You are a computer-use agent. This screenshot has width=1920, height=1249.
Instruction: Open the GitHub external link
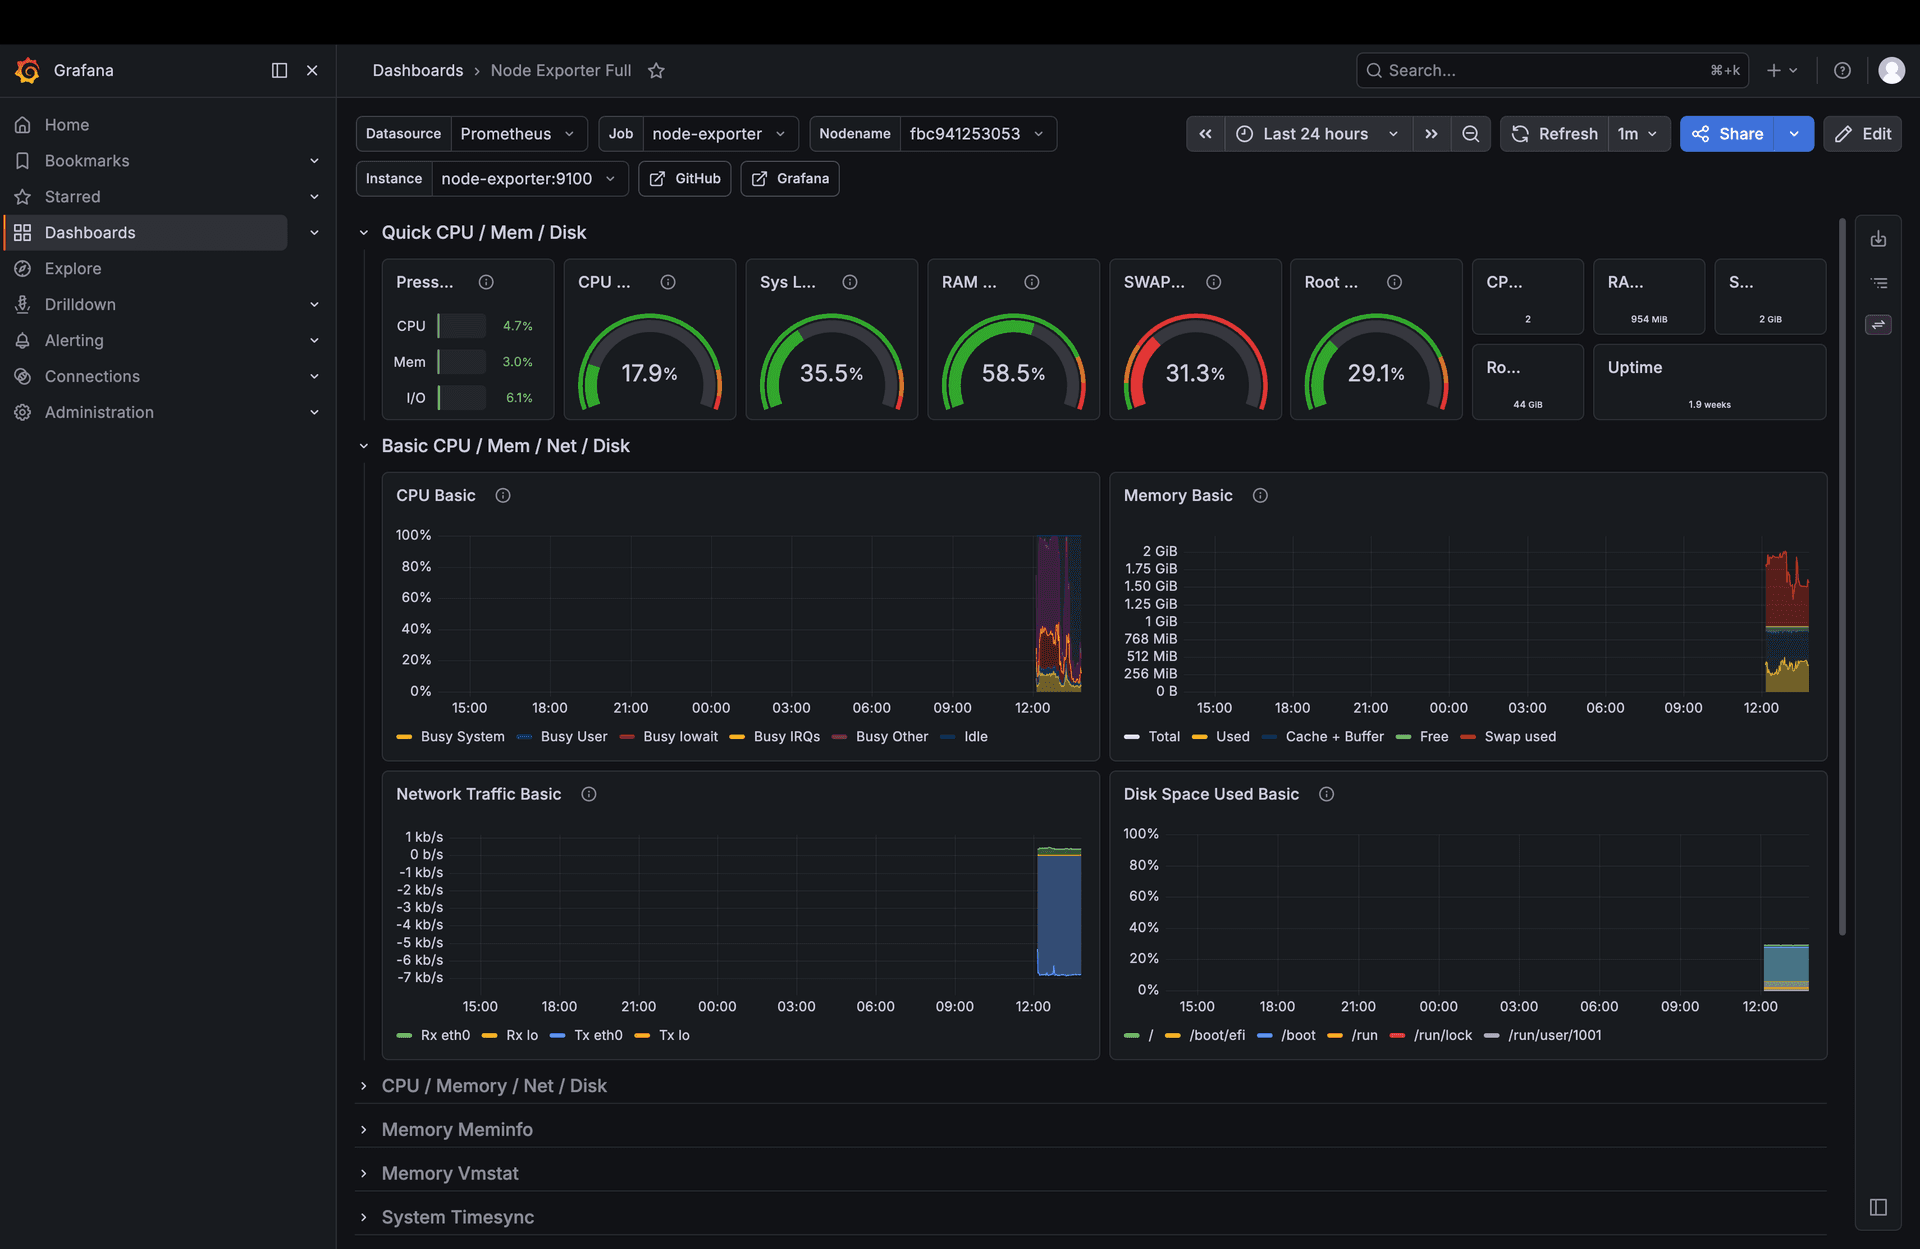(685, 179)
